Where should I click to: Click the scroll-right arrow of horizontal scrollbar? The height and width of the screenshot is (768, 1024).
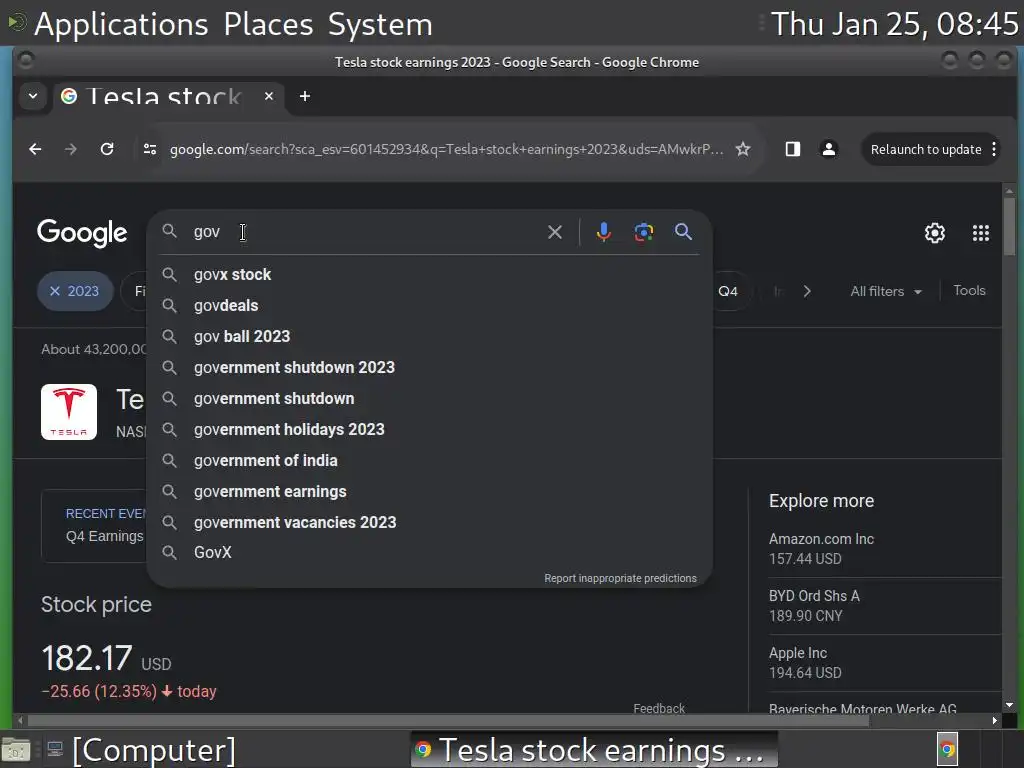click(995, 720)
